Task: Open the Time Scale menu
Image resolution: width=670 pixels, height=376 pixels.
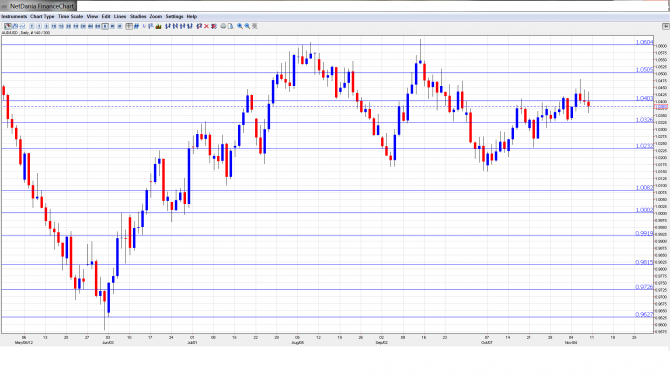Action: pyautogui.click(x=71, y=17)
